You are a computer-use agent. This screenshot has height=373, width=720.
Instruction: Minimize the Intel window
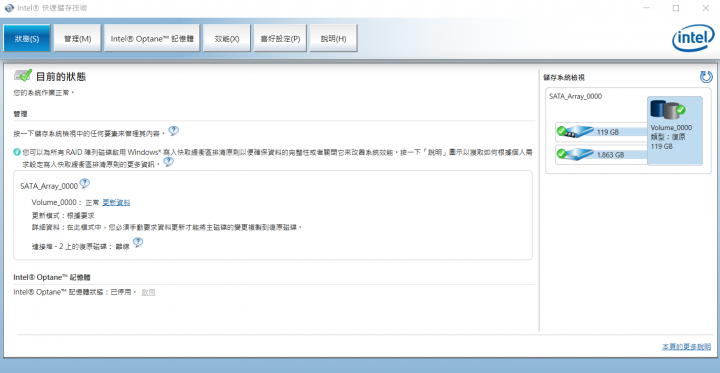point(647,8)
